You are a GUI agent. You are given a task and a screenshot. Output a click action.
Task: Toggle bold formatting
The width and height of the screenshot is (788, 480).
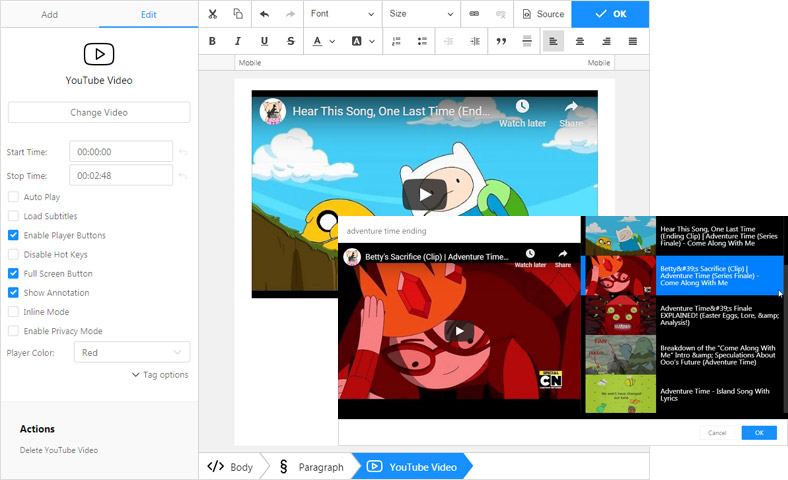(212, 41)
